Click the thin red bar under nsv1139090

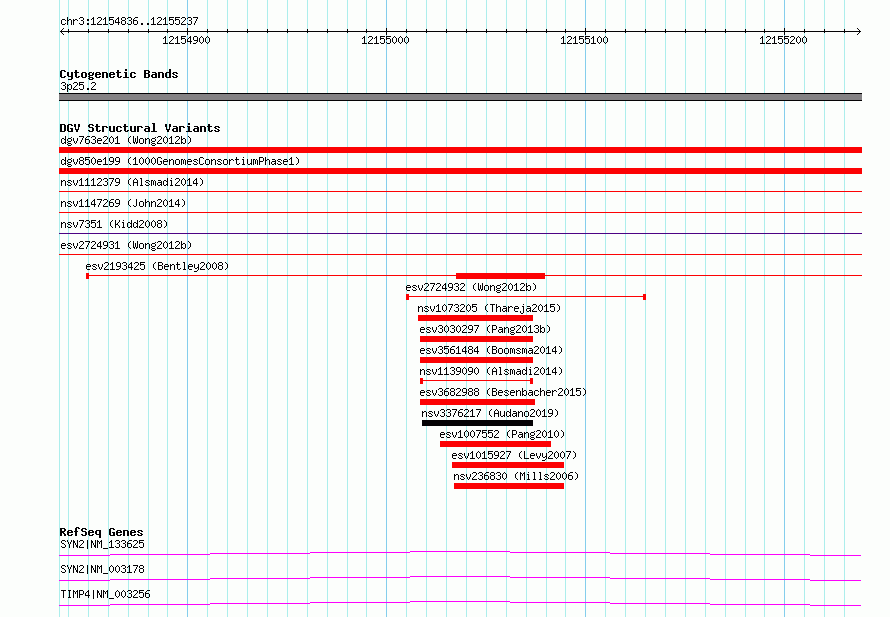click(x=476, y=381)
